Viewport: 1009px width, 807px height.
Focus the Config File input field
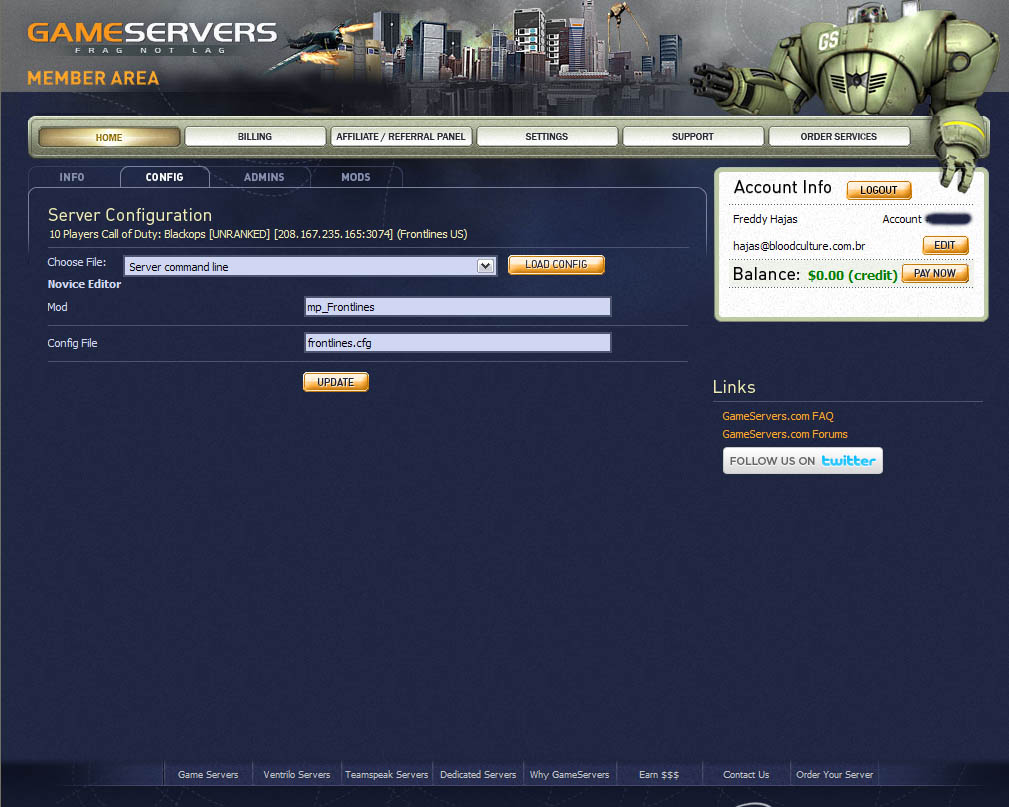(x=458, y=343)
